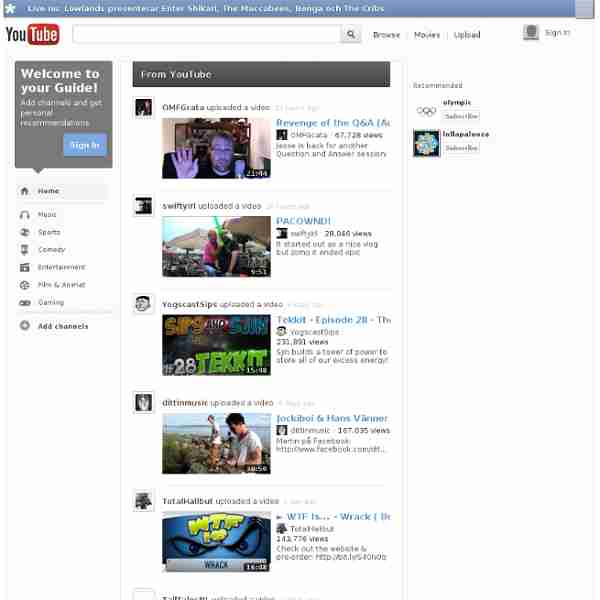Open the Sports guide category

[48, 232]
